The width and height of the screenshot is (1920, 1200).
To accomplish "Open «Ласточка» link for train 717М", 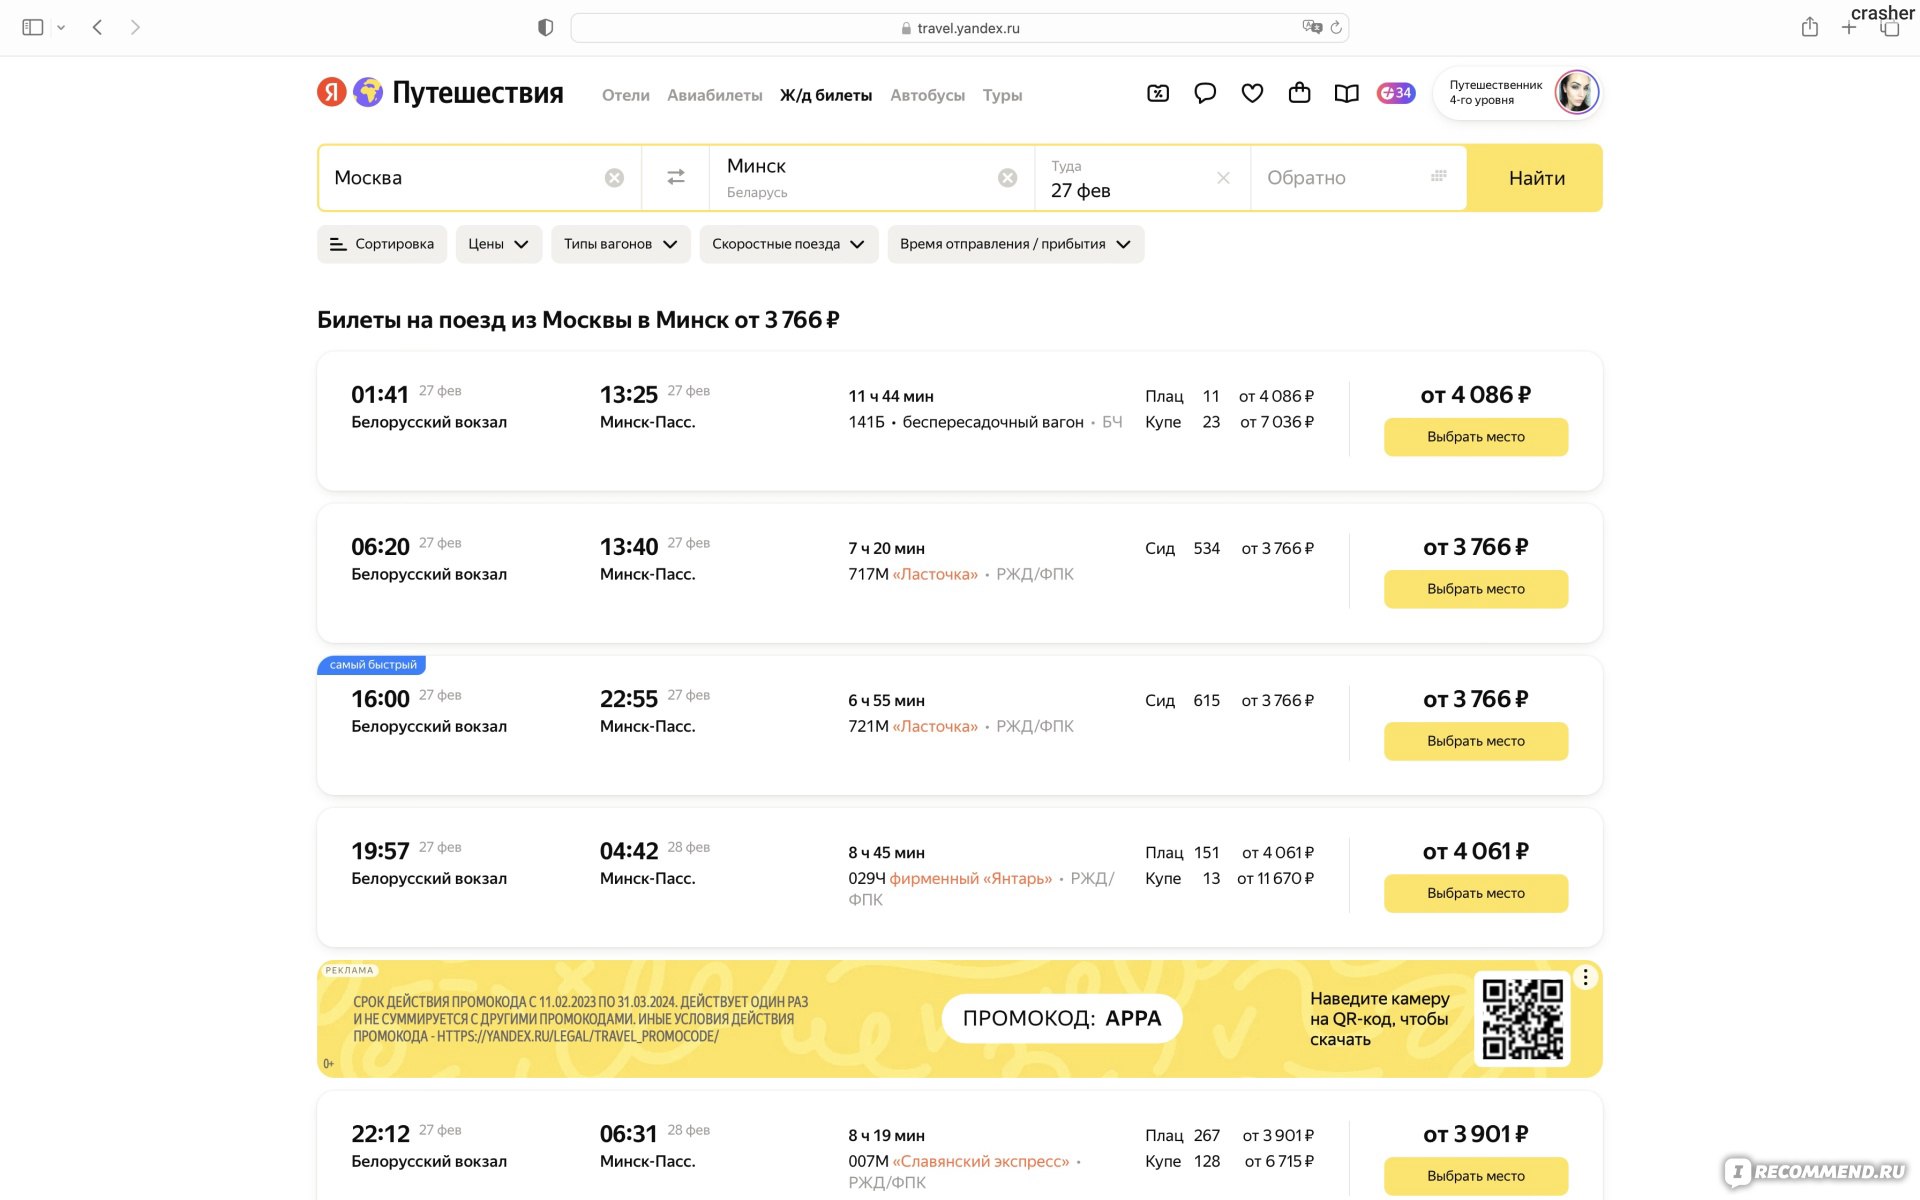I will tap(935, 574).
